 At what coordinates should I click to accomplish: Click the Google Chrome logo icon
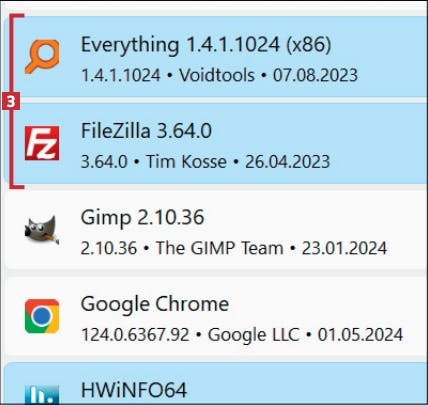(x=42, y=316)
